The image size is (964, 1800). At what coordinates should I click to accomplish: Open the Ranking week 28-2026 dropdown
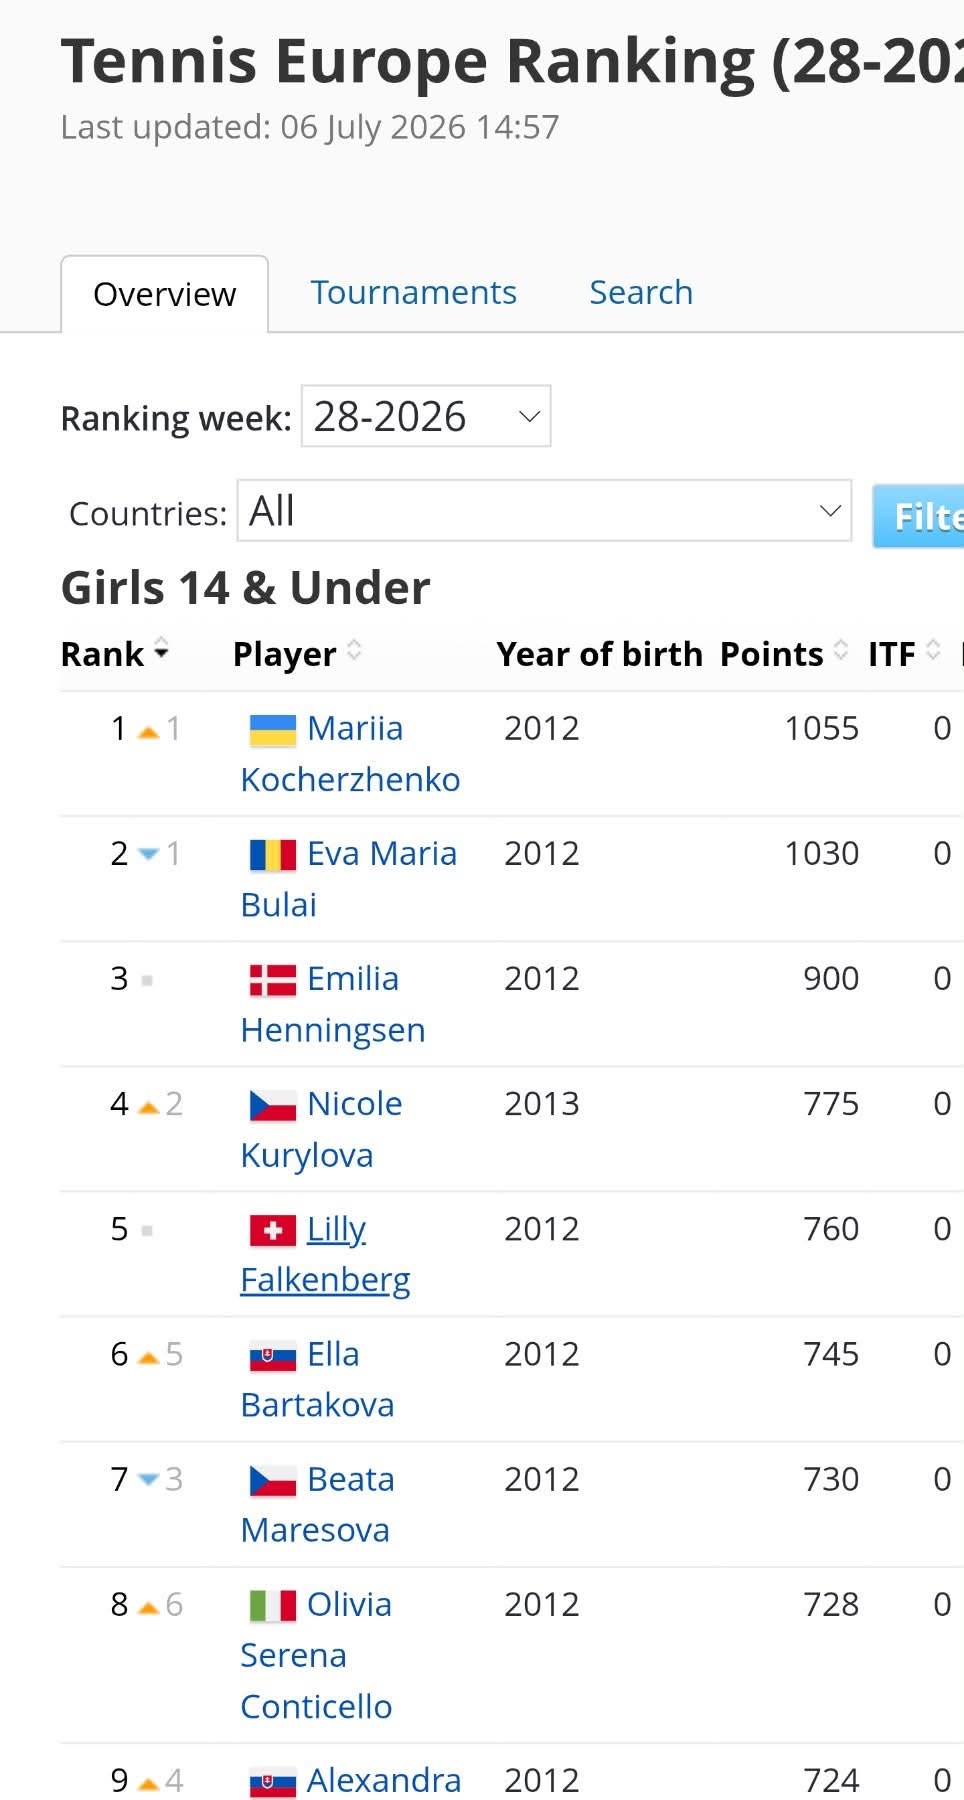(426, 416)
